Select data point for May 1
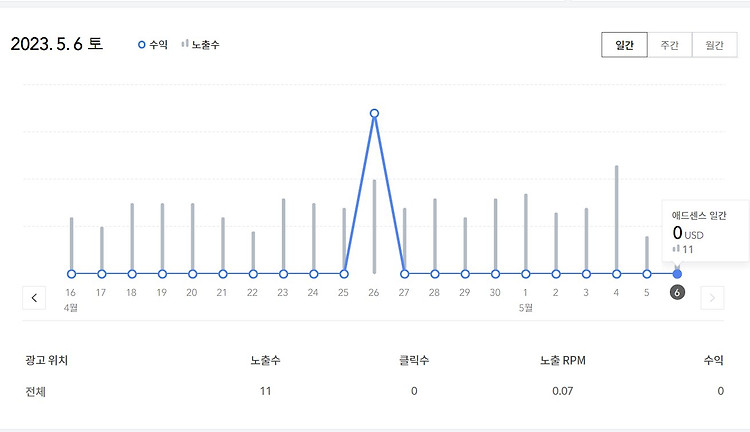Image resolution: width=750 pixels, height=432 pixels. point(526,274)
